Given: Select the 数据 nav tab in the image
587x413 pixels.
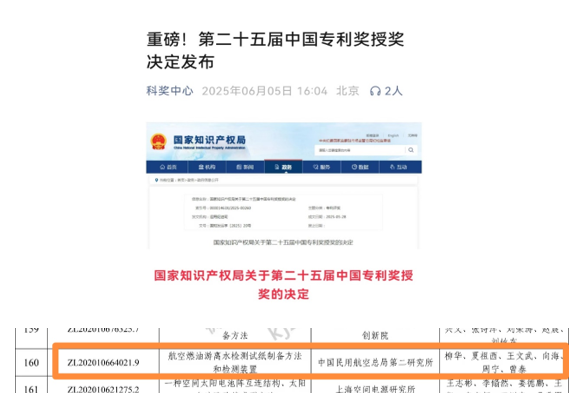Looking at the screenshot, I should point(360,167).
